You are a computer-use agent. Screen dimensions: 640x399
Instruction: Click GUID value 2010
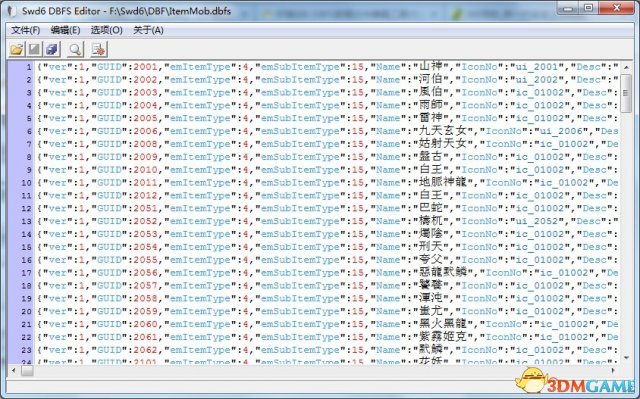(145, 170)
